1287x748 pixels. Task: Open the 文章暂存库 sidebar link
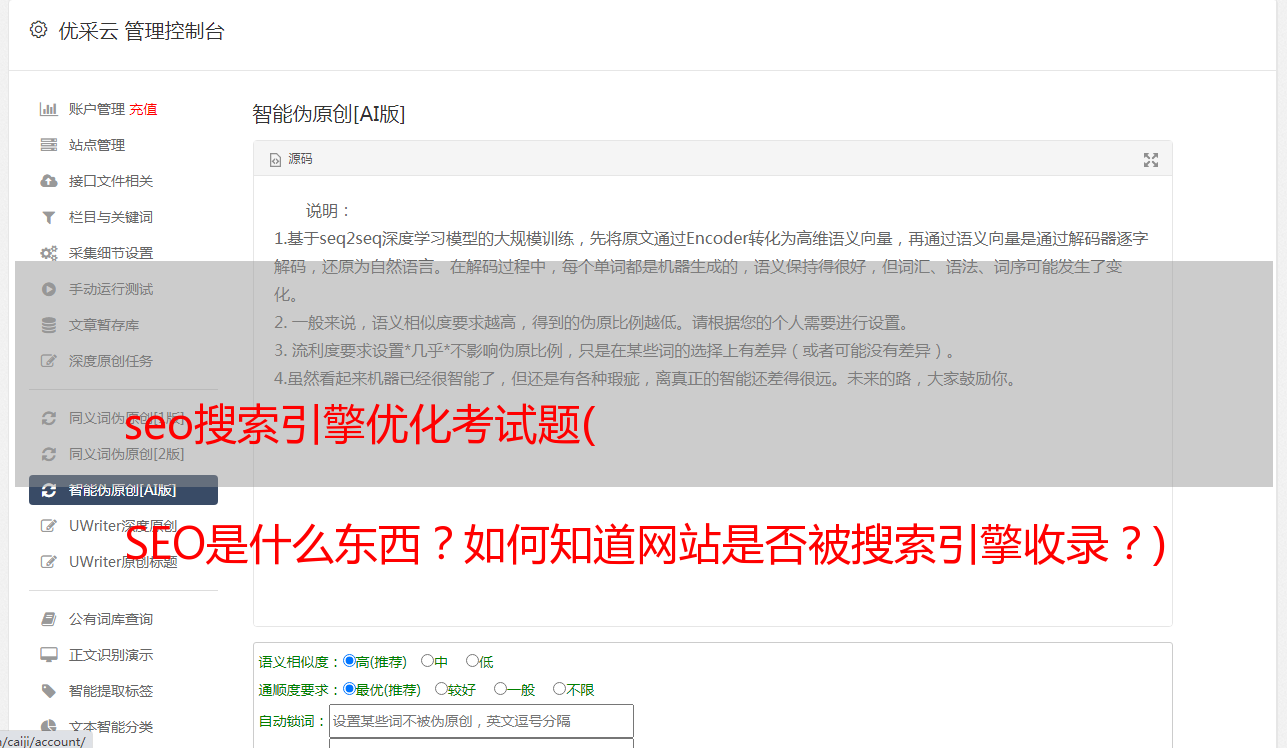(104, 325)
